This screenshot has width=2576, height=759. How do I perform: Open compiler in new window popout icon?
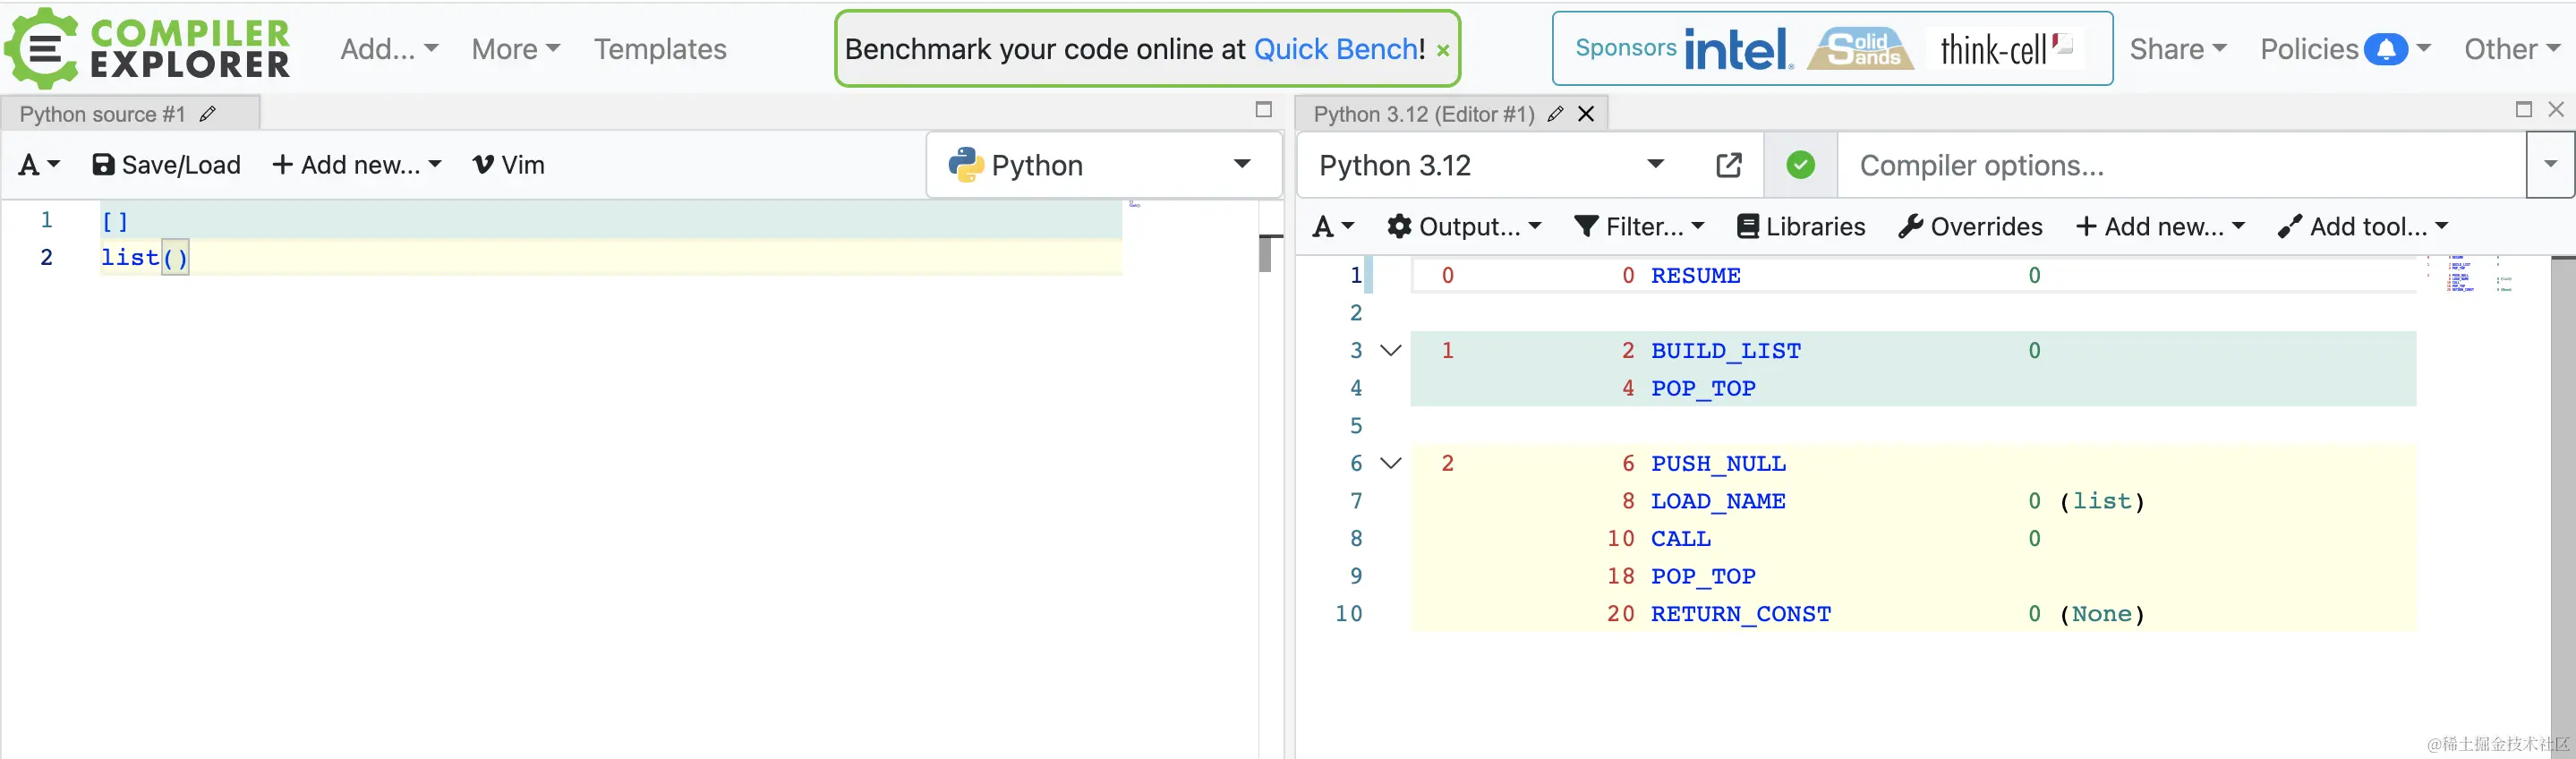1729,165
